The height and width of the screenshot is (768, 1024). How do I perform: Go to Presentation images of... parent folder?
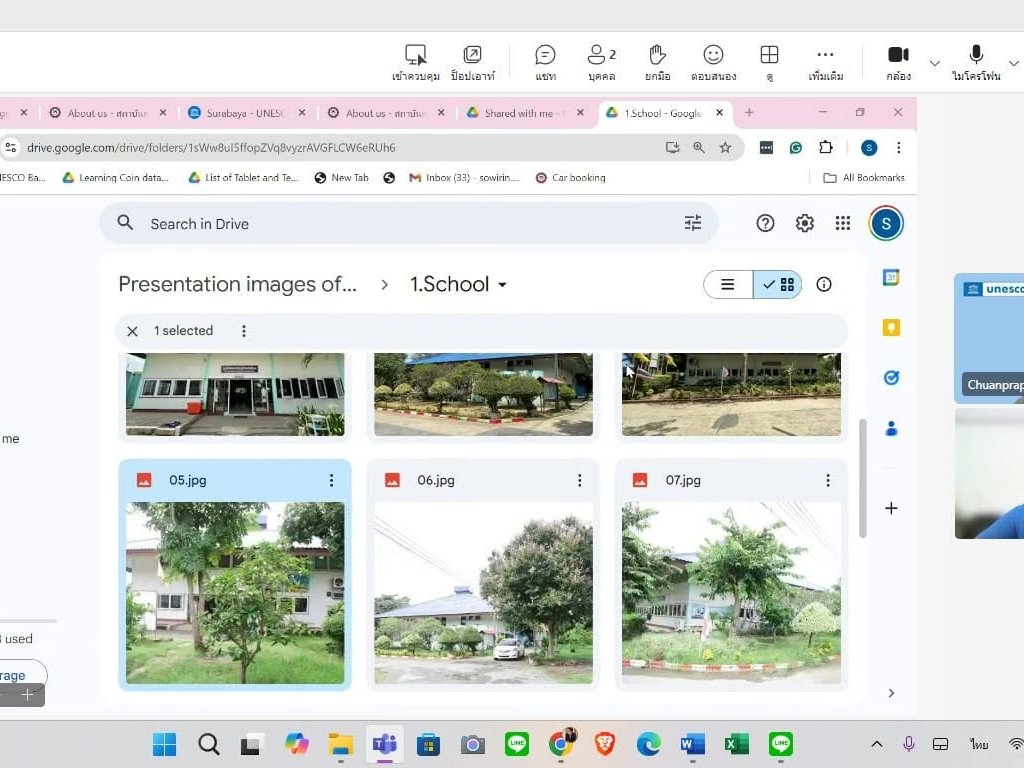(238, 284)
